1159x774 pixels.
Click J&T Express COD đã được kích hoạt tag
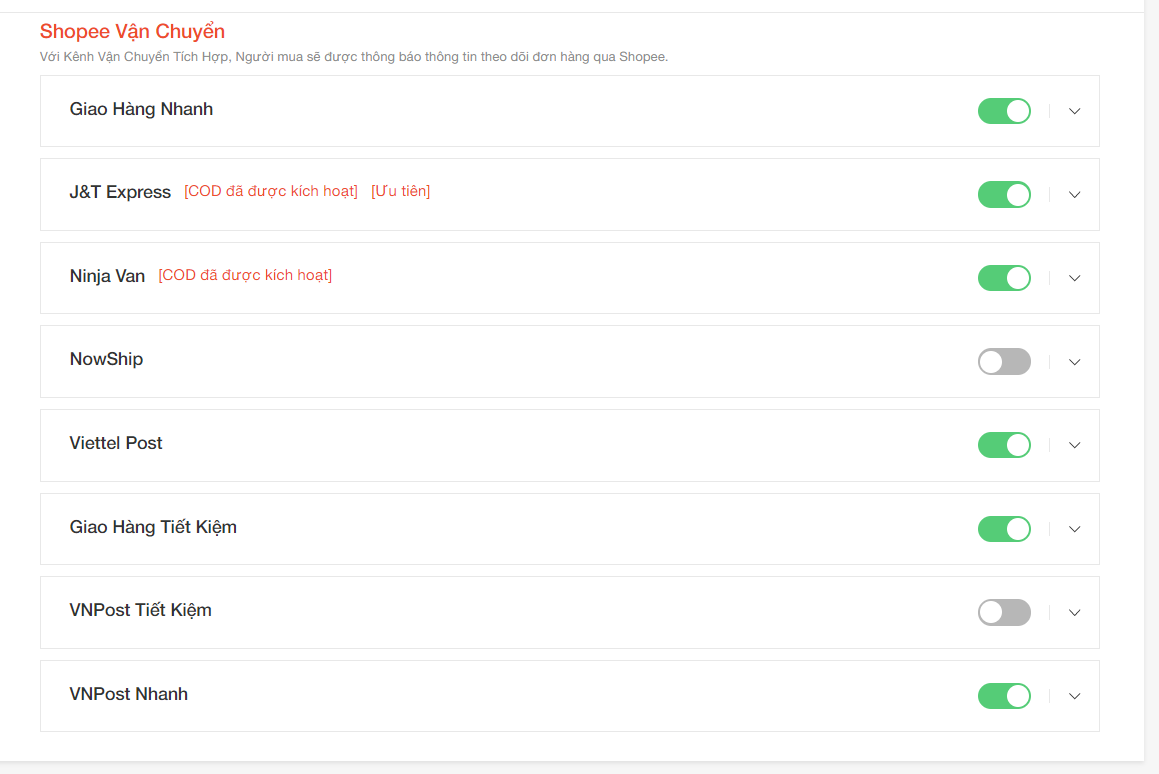coord(271,191)
